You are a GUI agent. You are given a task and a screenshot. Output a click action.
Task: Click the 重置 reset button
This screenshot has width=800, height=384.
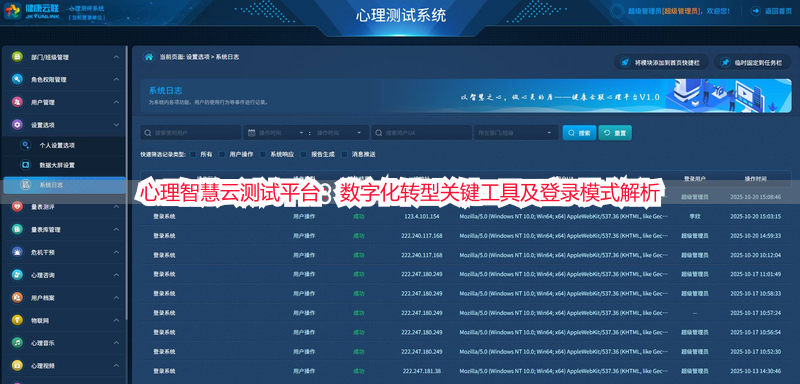[615, 133]
